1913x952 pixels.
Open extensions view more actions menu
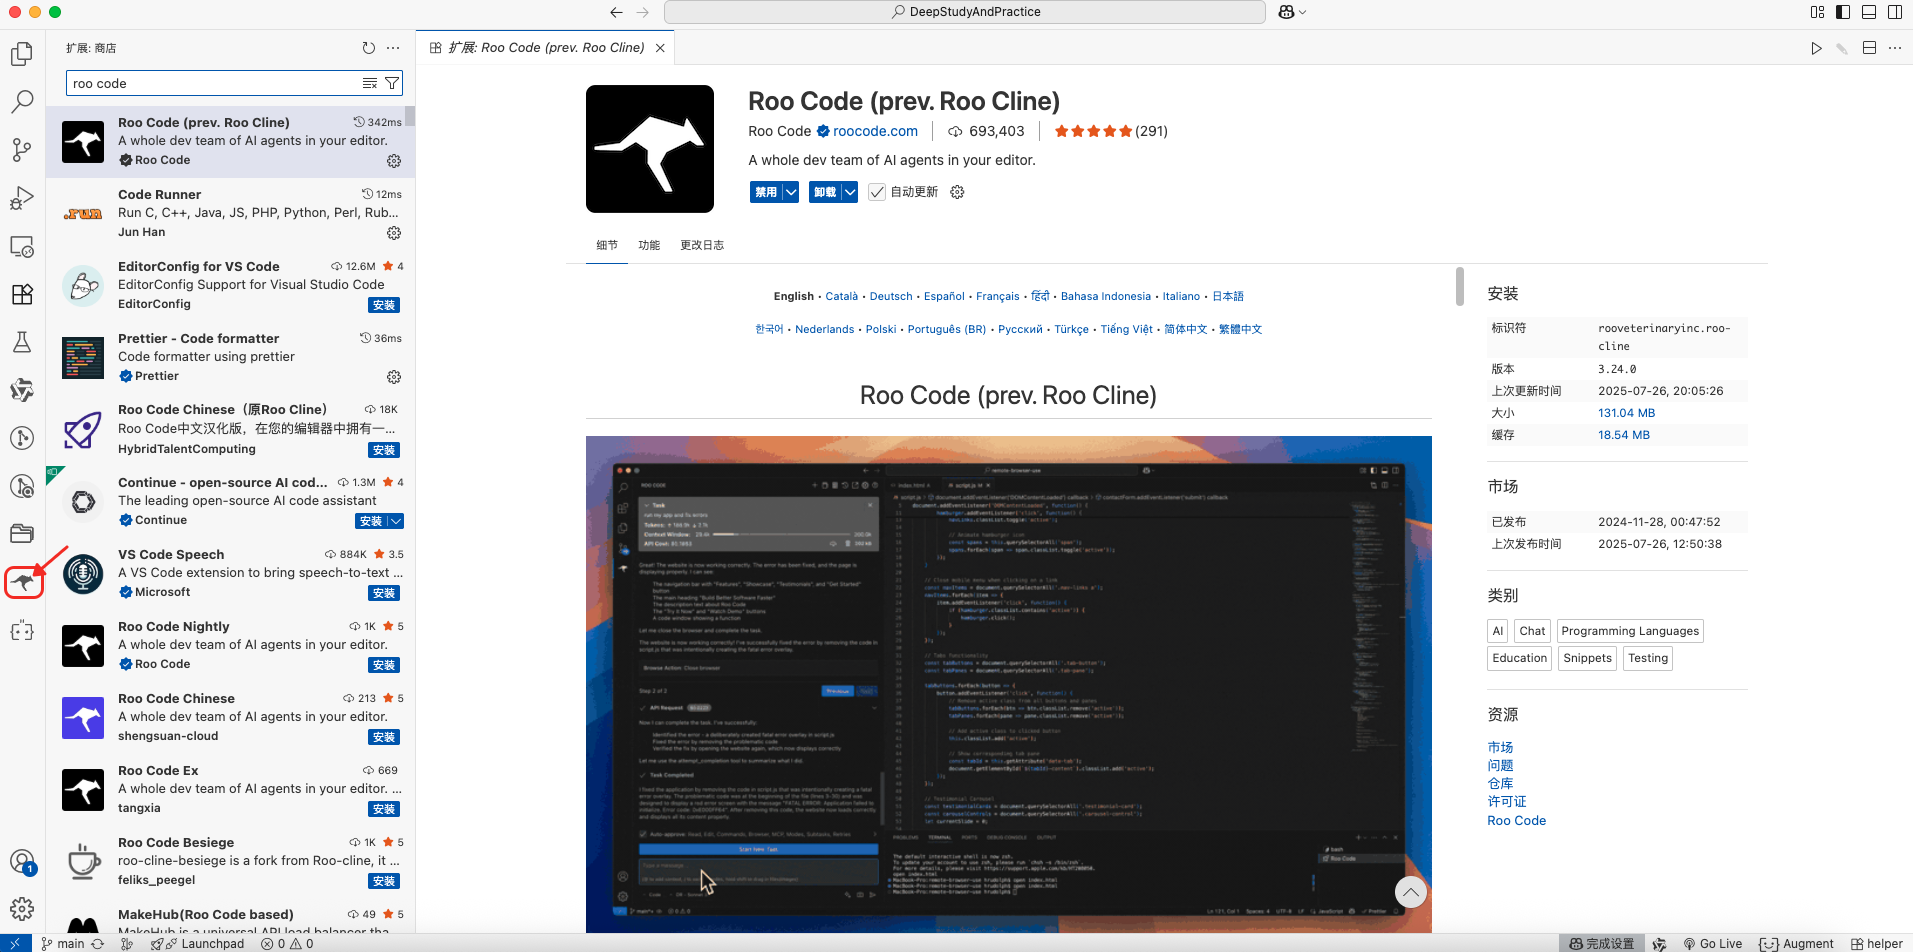[393, 48]
